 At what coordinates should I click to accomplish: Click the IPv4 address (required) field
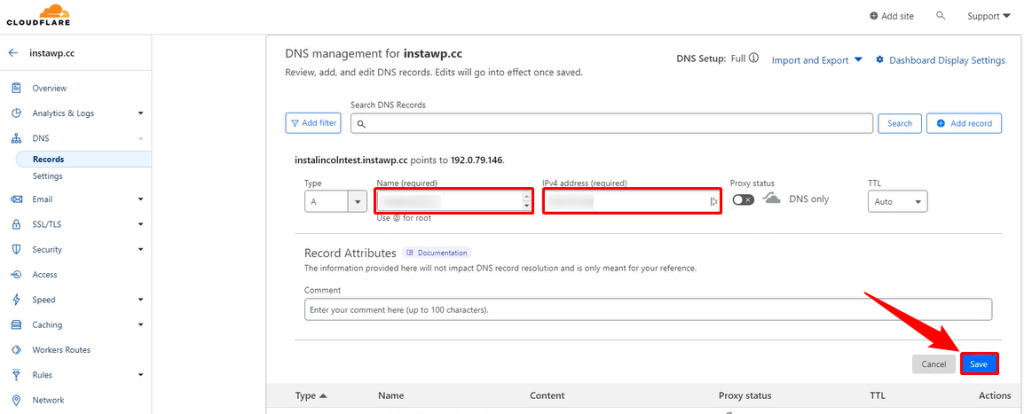pyautogui.click(x=632, y=202)
